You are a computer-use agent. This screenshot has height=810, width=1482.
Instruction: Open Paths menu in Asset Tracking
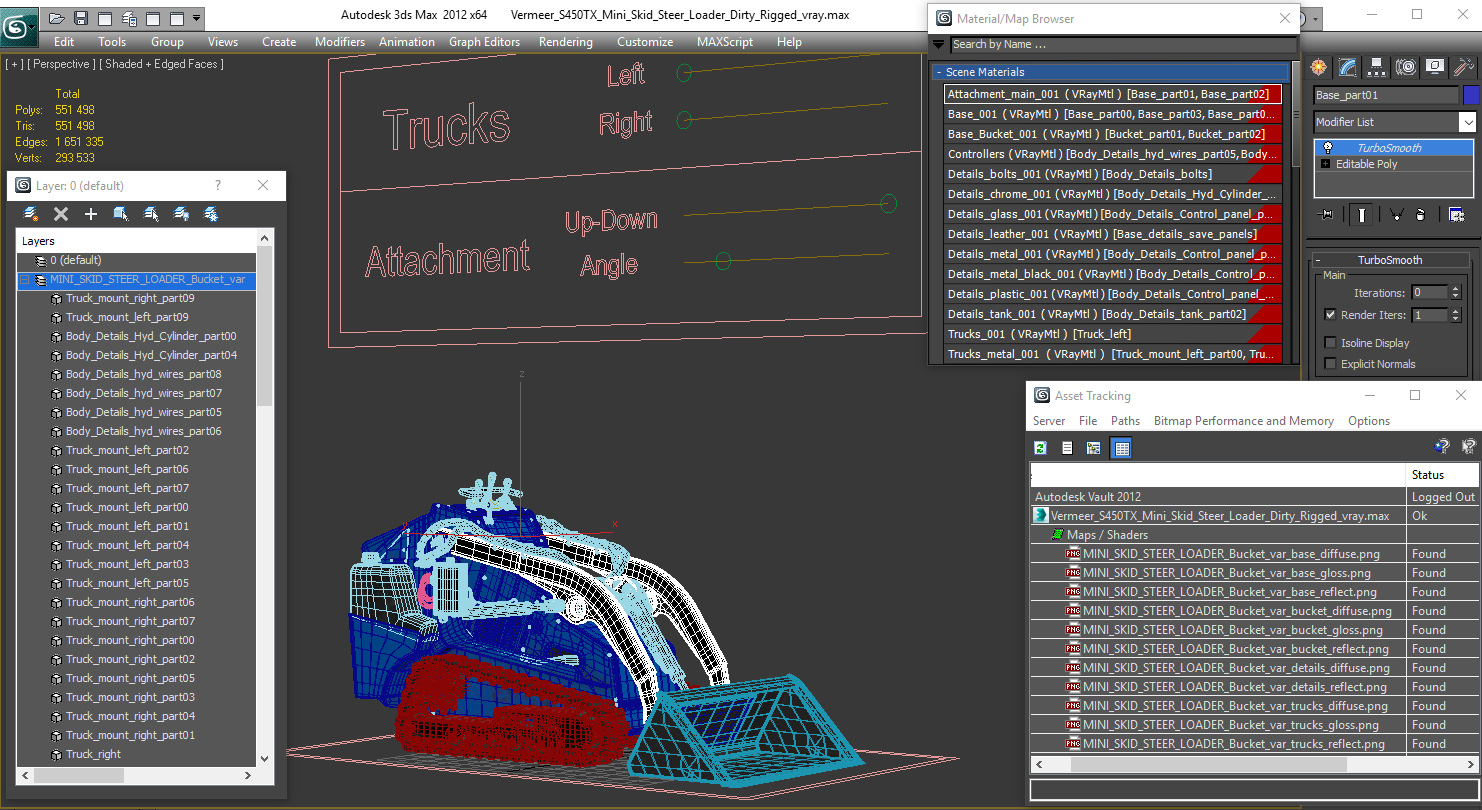[x=1125, y=421]
